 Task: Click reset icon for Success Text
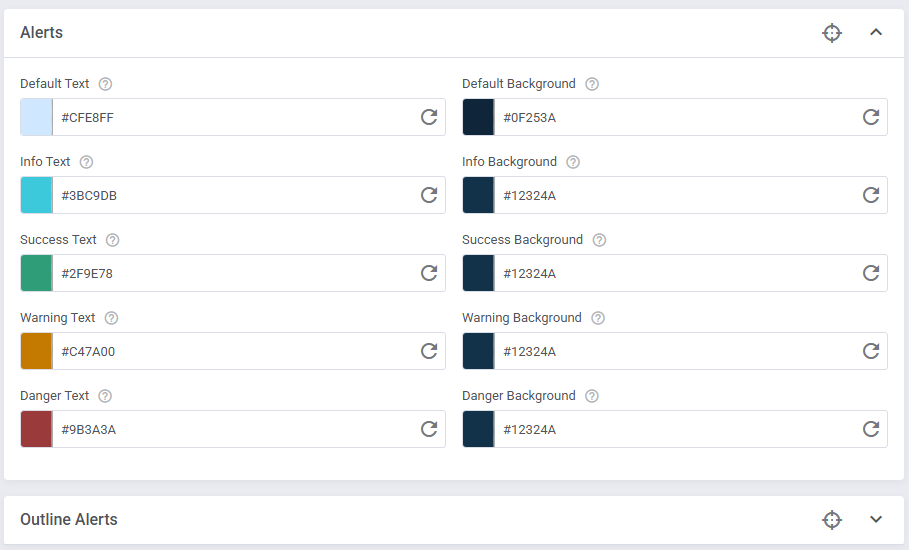click(429, 273)
